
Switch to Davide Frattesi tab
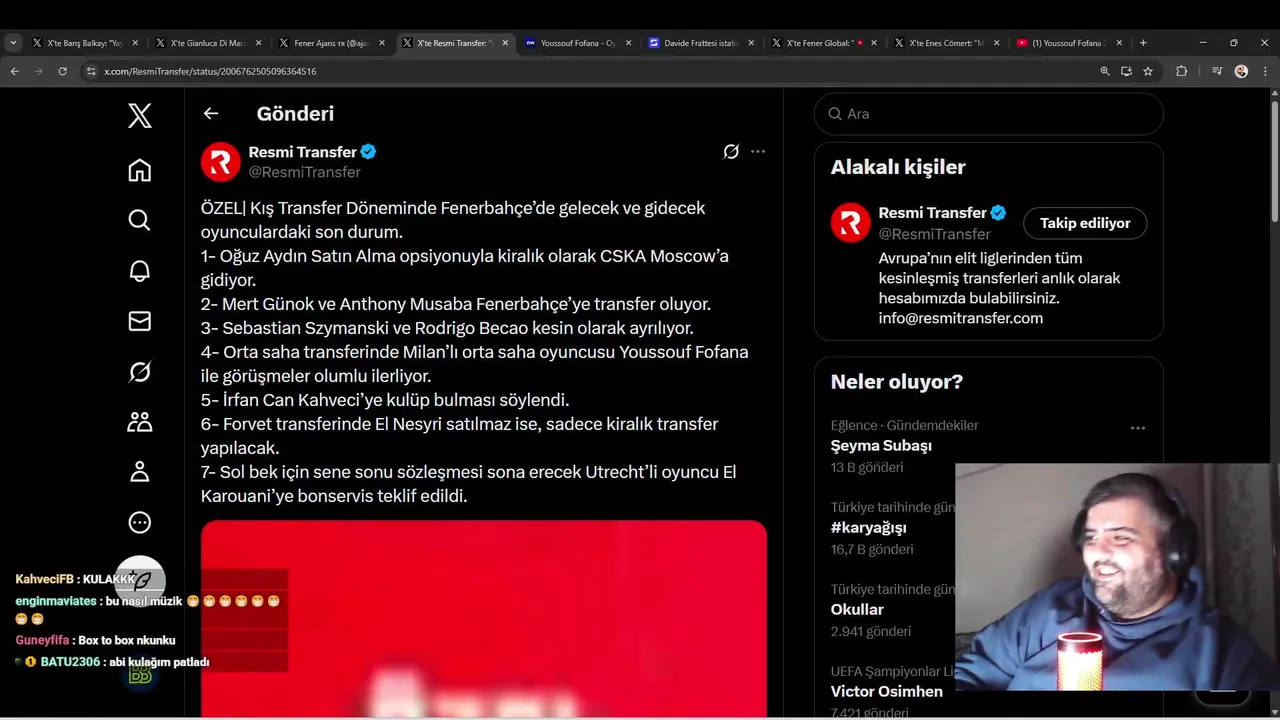[x=701, y=43]
